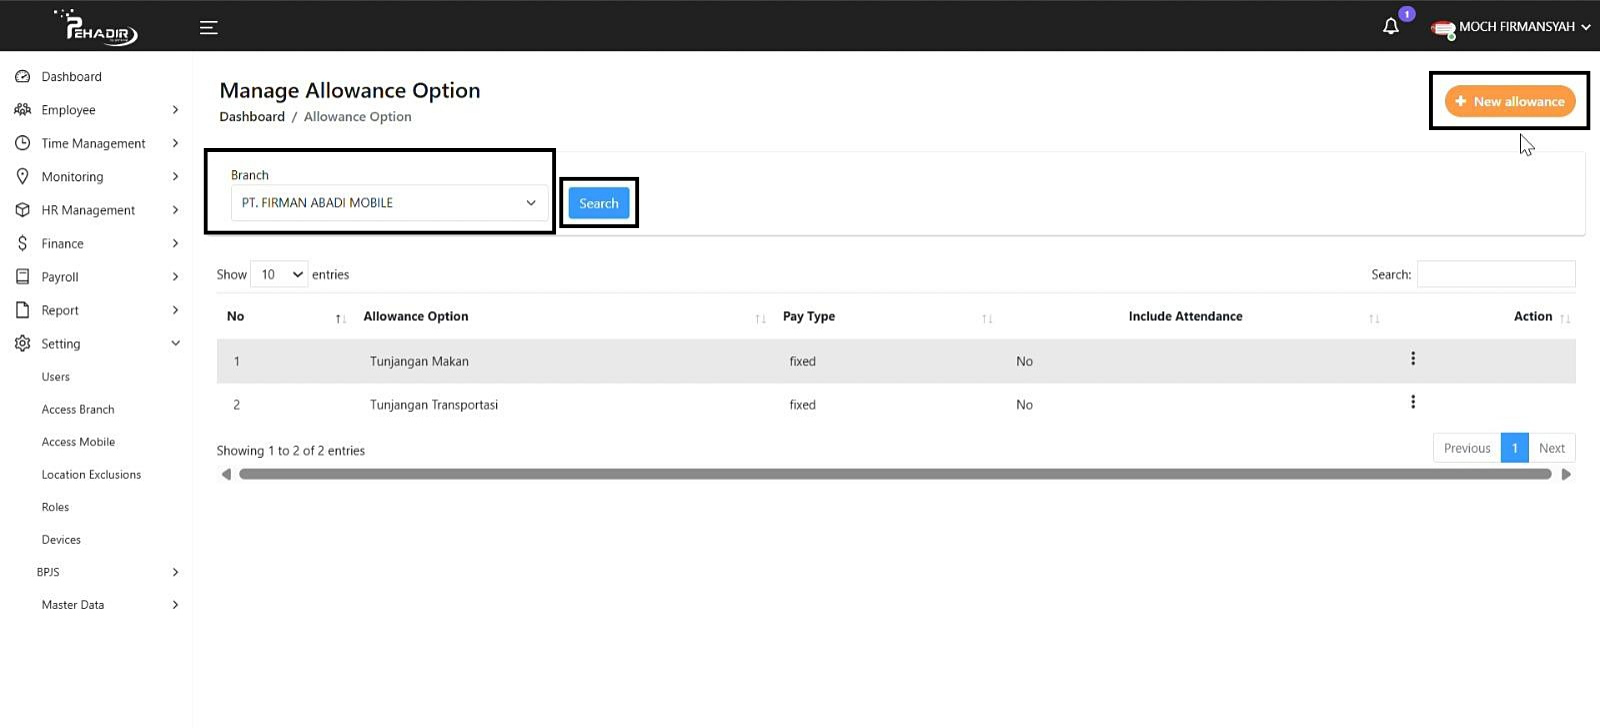The image size is (1600, 728).
Task: Open Access Branch settings page
Action: [78, 410]
